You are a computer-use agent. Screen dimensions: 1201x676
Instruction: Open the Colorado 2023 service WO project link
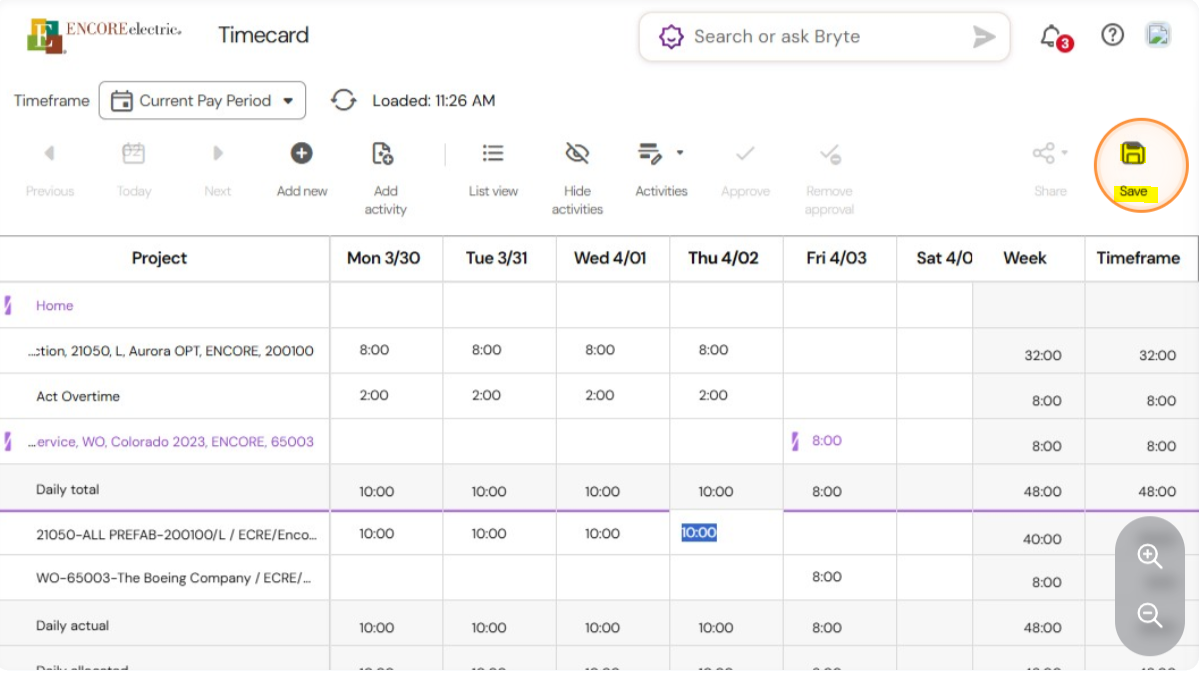pos(171,442)
